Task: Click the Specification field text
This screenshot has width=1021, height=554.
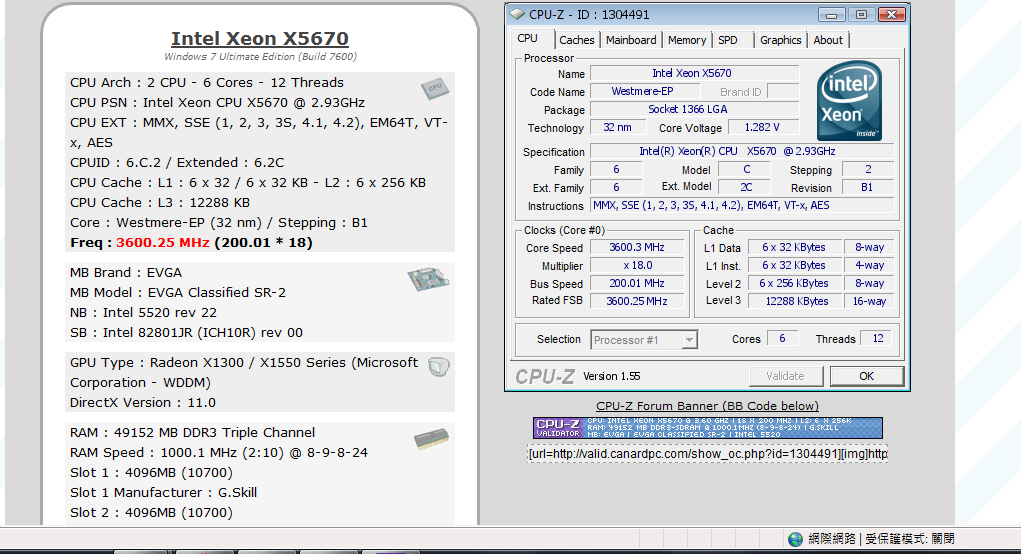Action: coord(742,151)
